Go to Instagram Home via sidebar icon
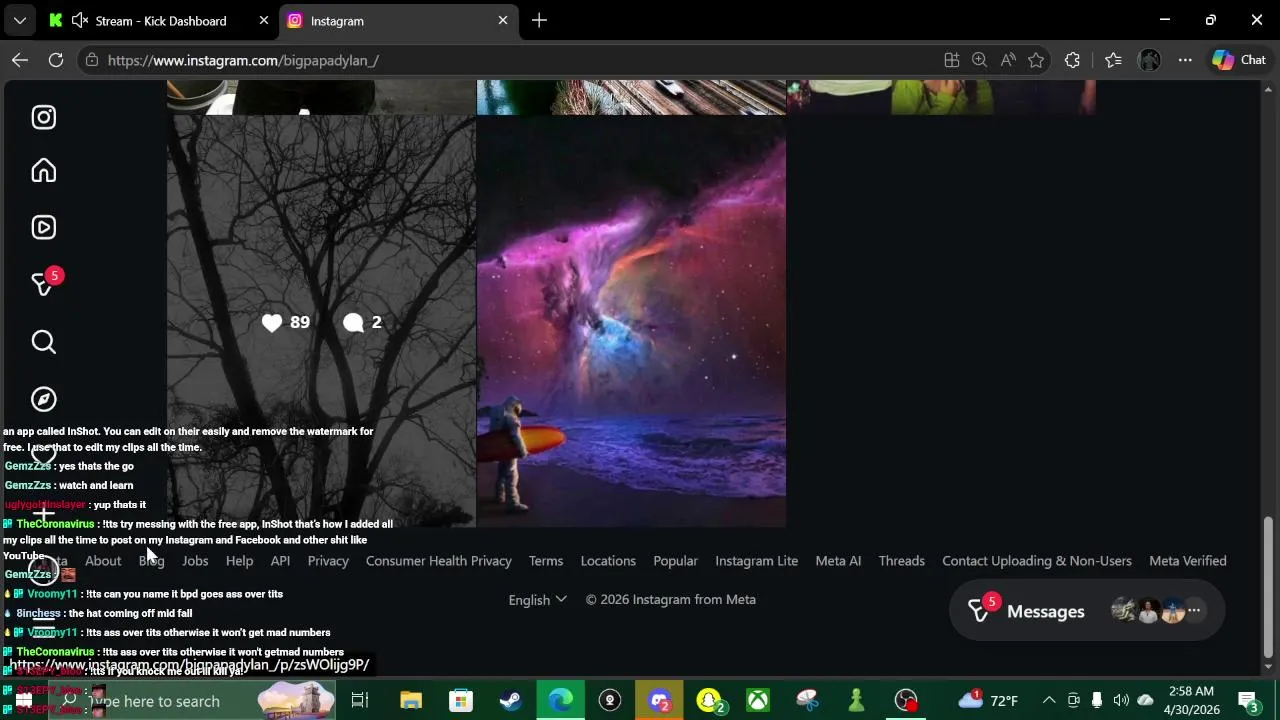Image resolution: width=1280 pixels, height=720 pixels. (43, 170)
